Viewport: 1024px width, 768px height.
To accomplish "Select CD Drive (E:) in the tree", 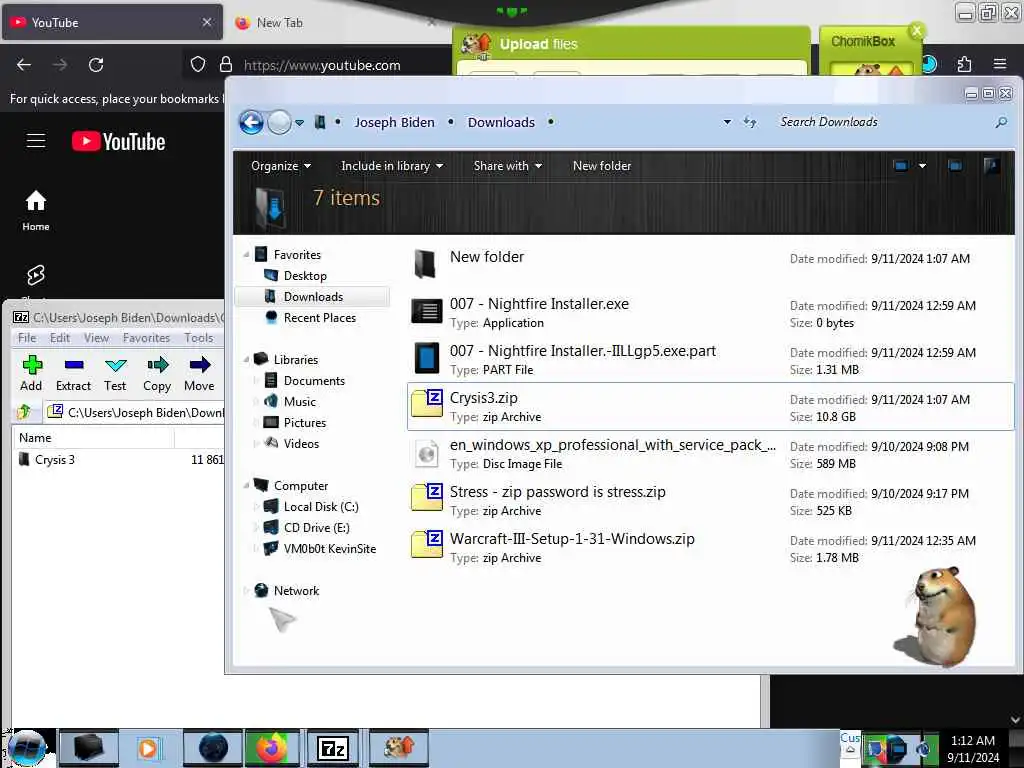I will 316,528.
